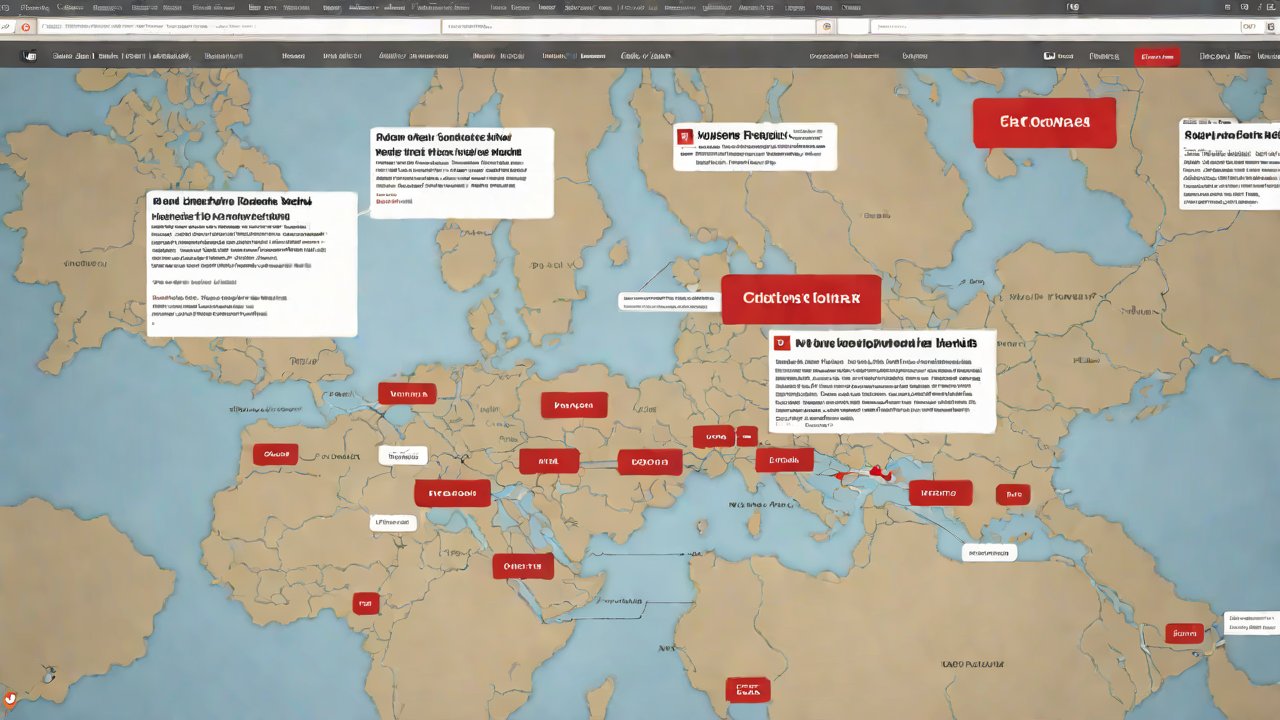Click the red square icon in the center-right popup card
The width and height of the screenshot is (1280, 720).
[x=782, y=344]
